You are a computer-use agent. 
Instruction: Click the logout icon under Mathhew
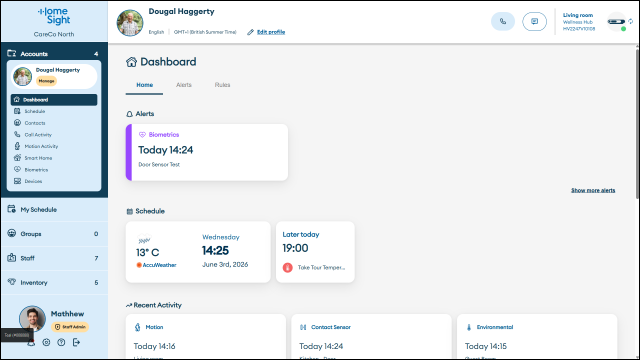tap(76, 342)
